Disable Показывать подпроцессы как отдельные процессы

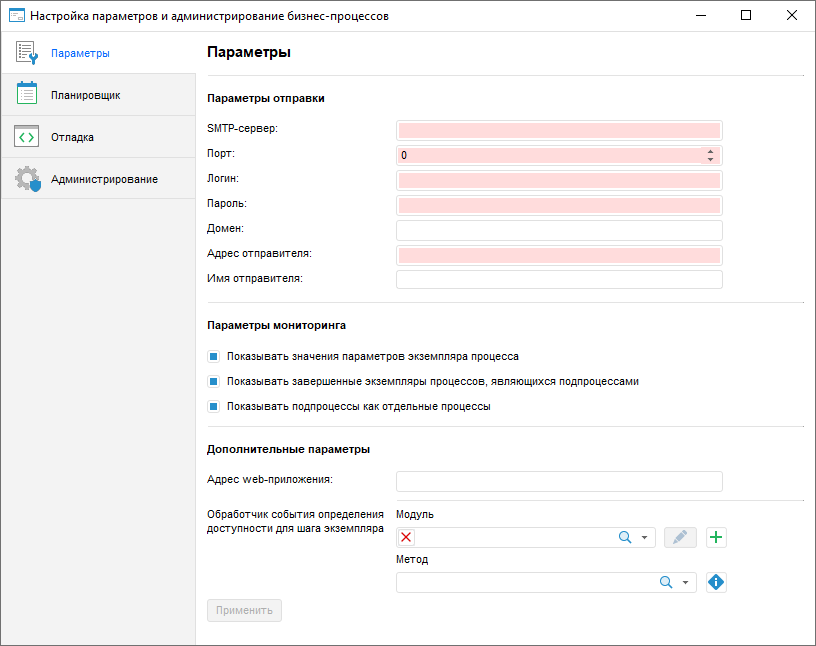click(x=213, y=406)
